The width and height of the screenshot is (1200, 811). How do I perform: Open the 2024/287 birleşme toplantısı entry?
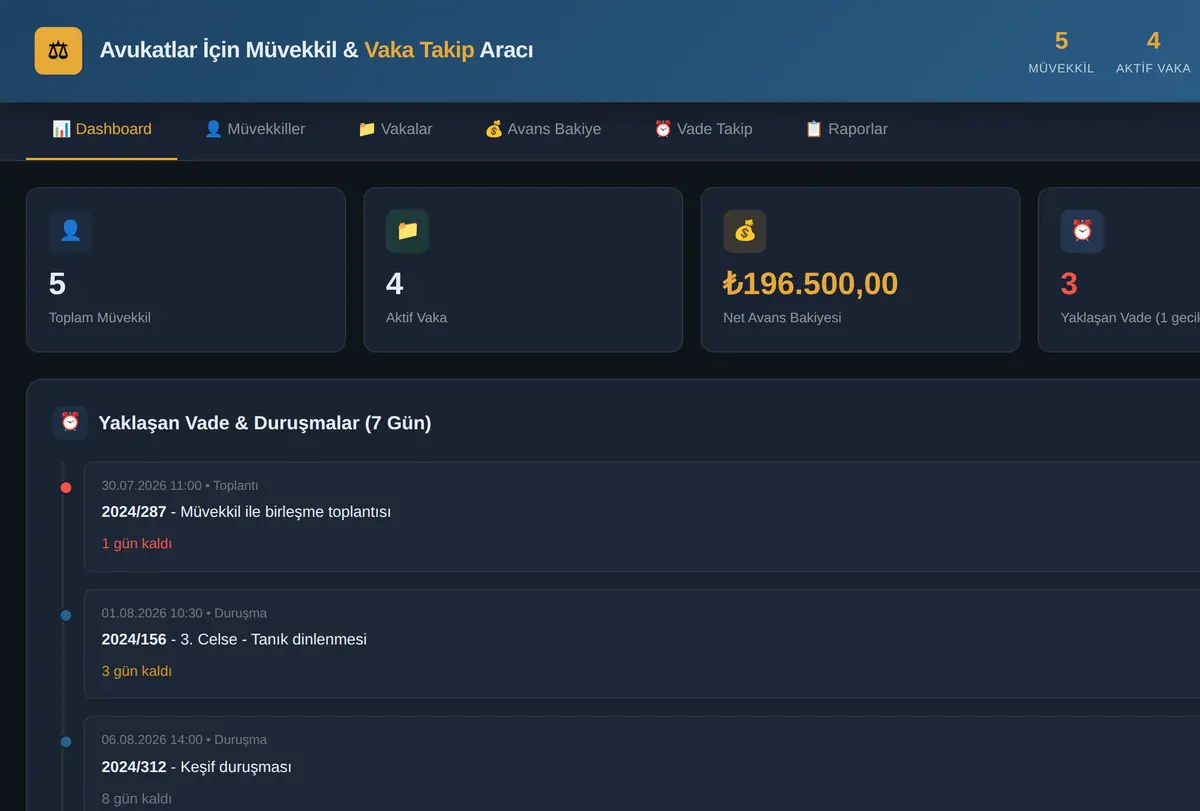click(642, 516)
